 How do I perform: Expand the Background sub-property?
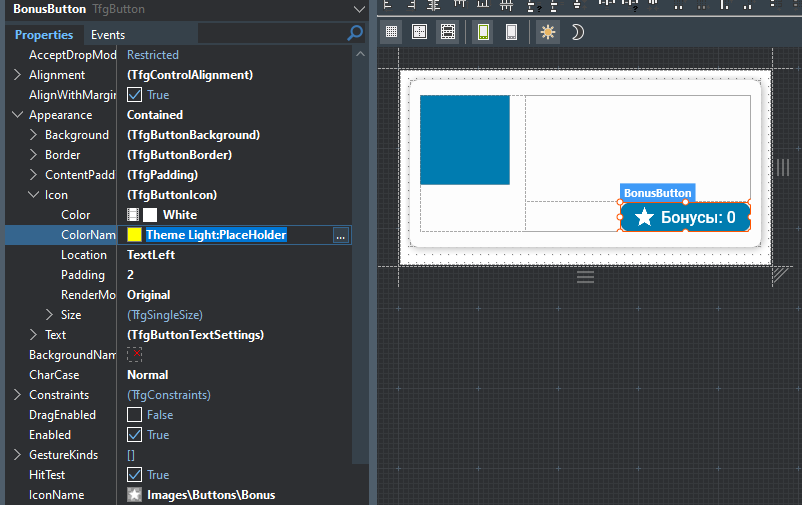33,135
